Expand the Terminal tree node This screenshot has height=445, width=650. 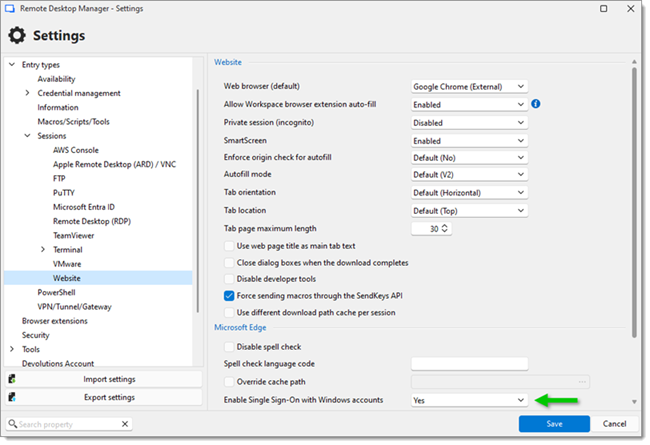43,249
